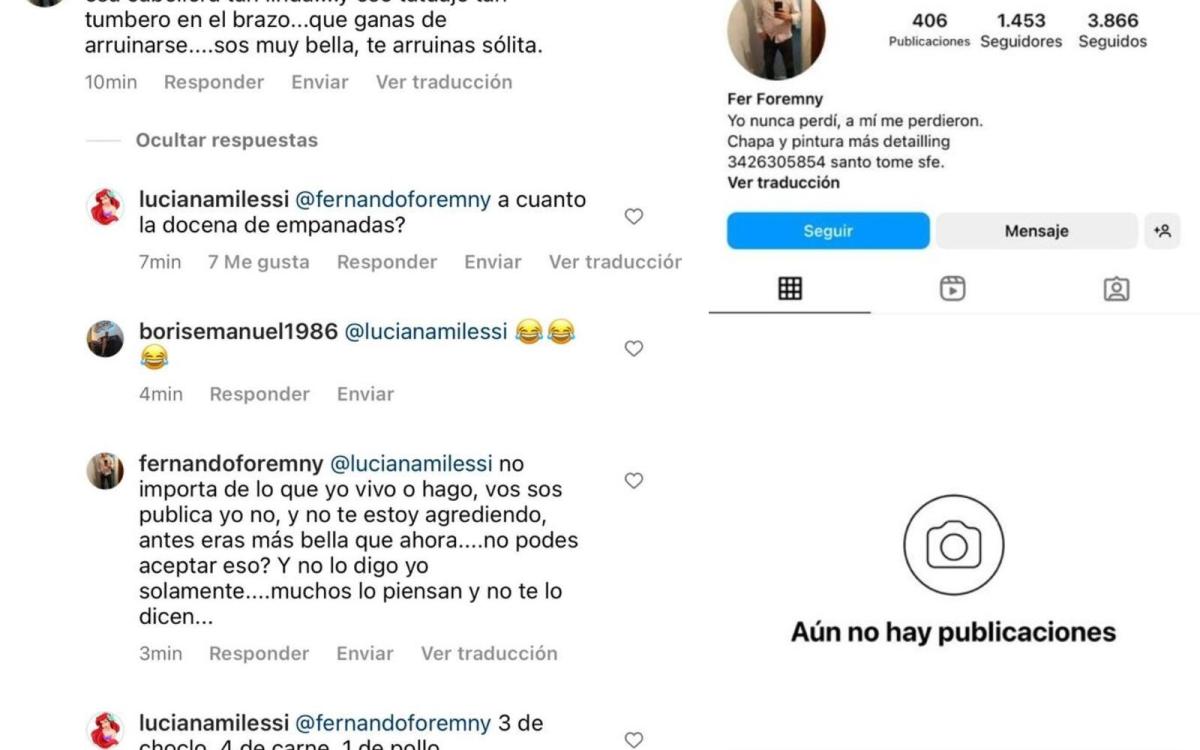Open the 1.453 Seguidores list
The height and width of the screenshot is (750, 1200).
(1021, 30)
